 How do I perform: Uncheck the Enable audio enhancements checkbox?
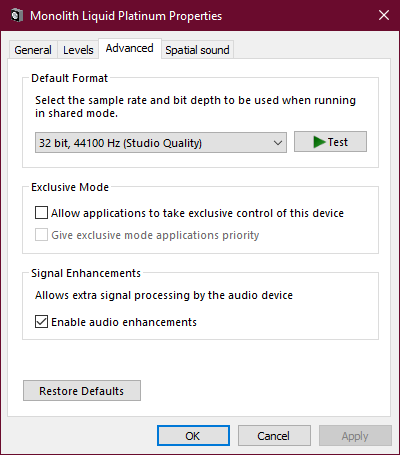[41, 322]
